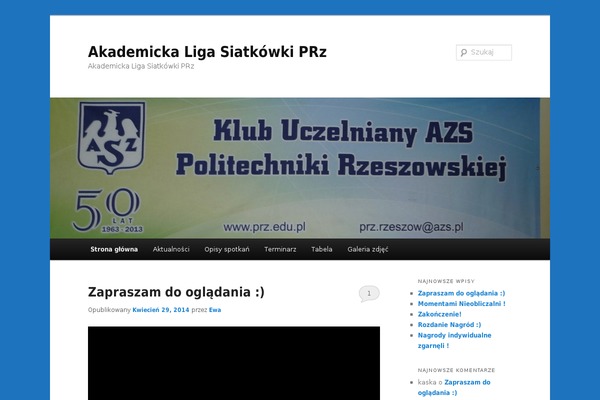Open author link Ewa

click(215, 310)
